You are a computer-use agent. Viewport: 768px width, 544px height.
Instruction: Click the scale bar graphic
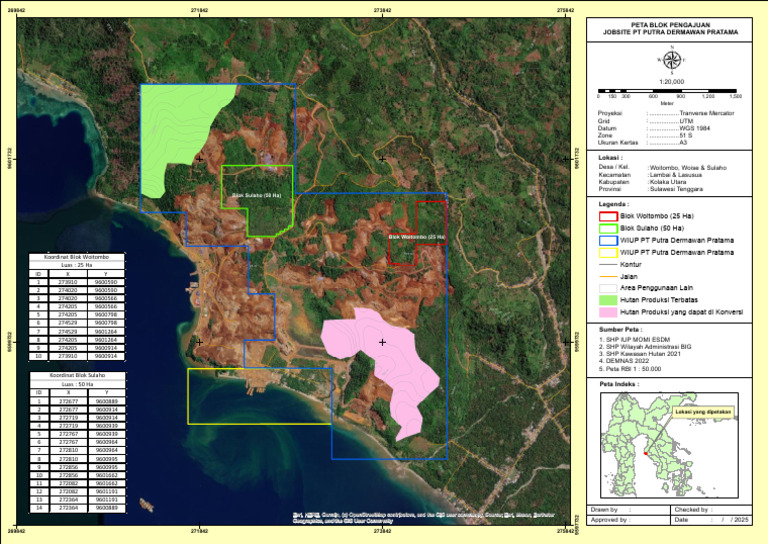667,91
